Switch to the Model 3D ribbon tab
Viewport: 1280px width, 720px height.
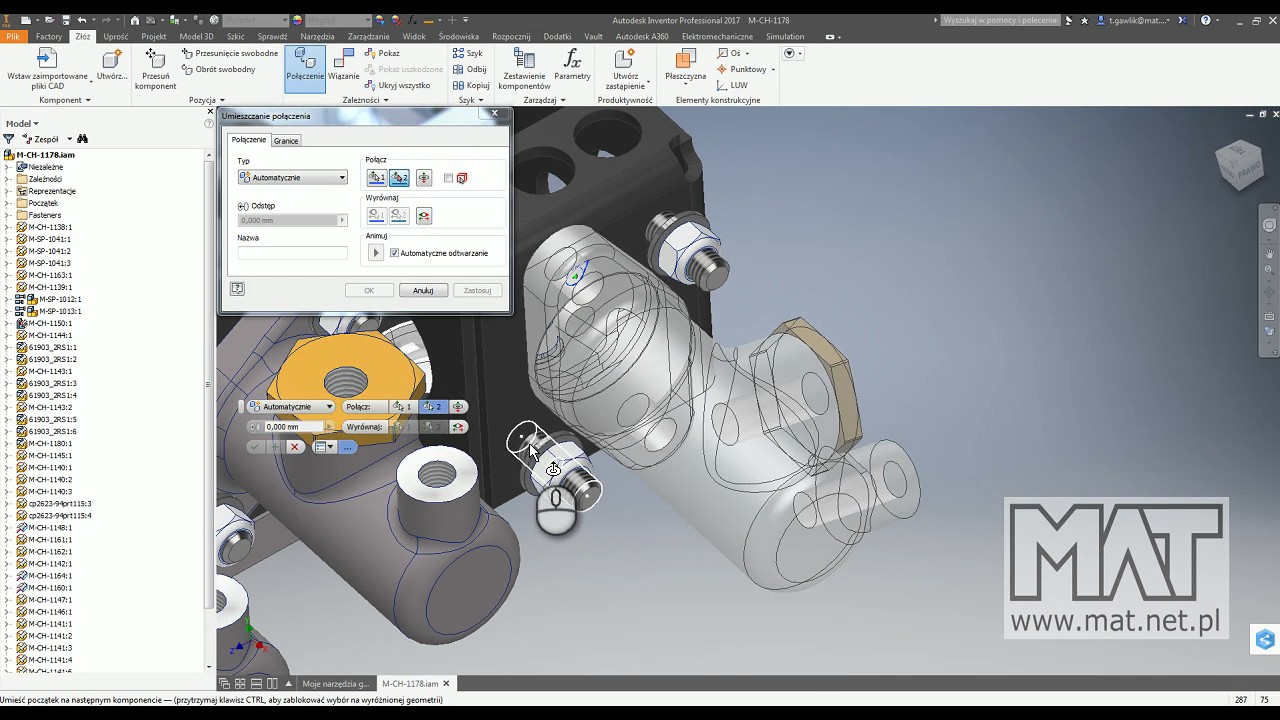pyautogui.click(x=196, y=36)
